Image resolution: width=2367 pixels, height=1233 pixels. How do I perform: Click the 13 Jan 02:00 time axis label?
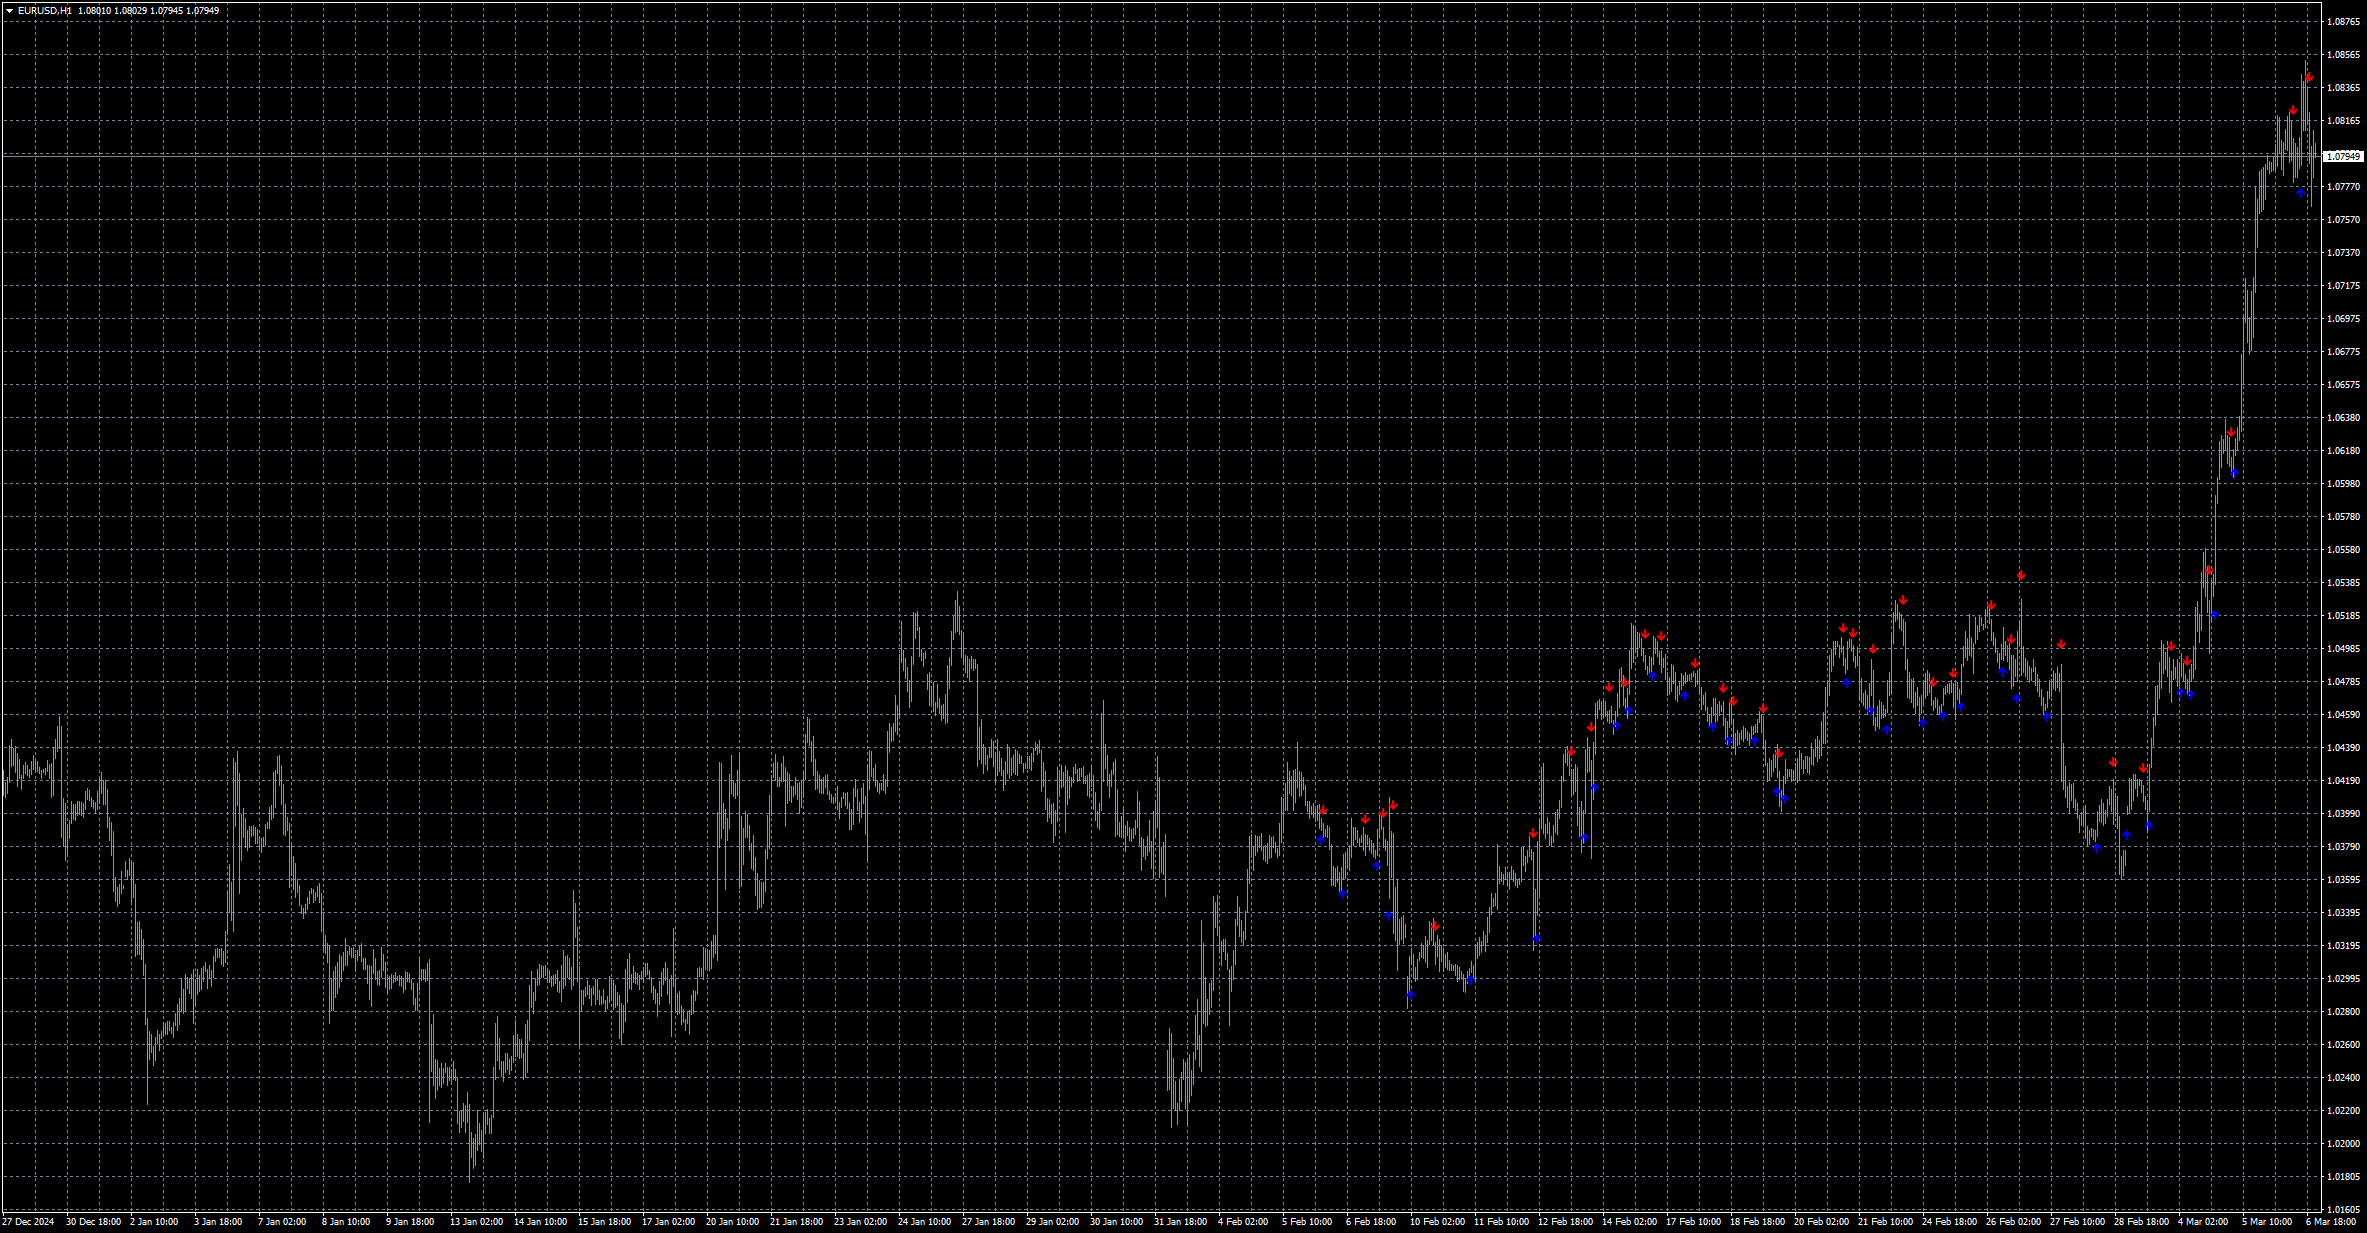coord(477,1222)
